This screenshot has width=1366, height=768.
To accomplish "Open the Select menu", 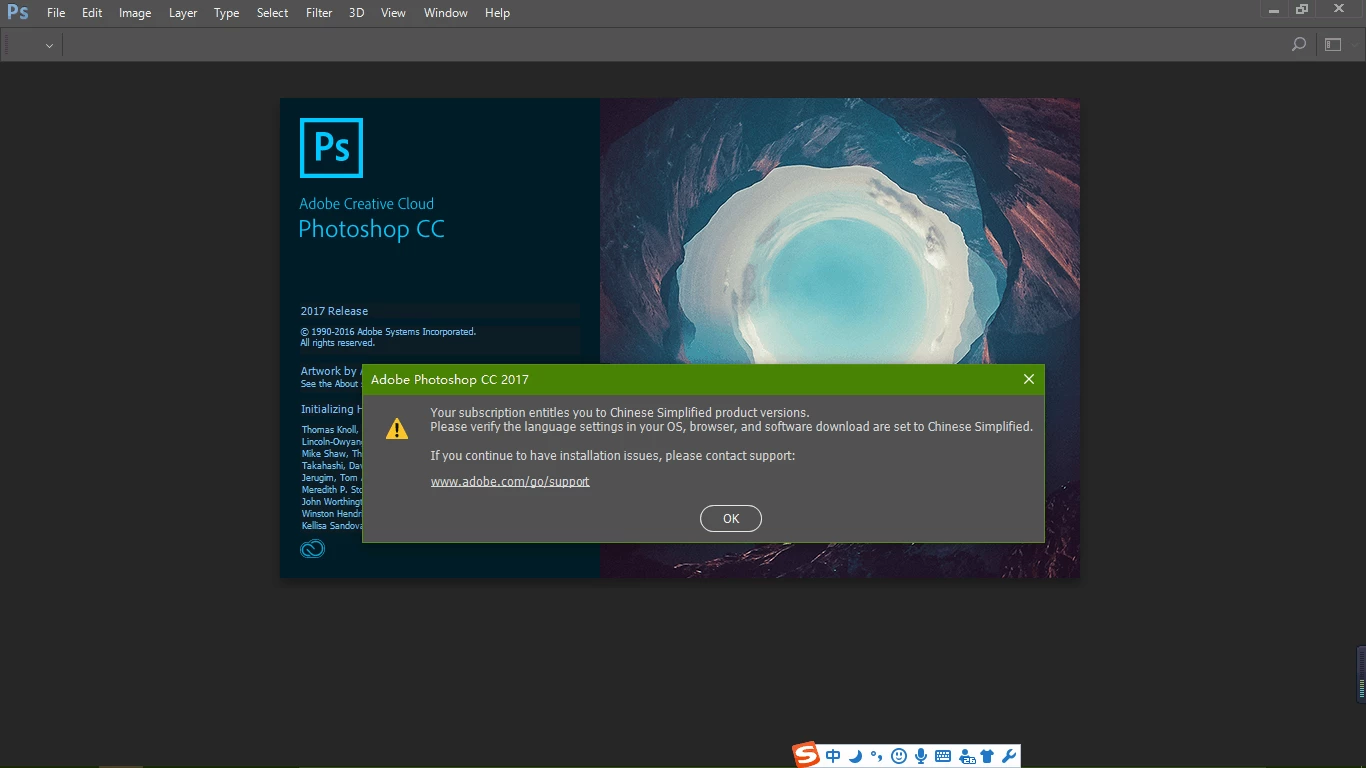I will click(x=272, y=13).
